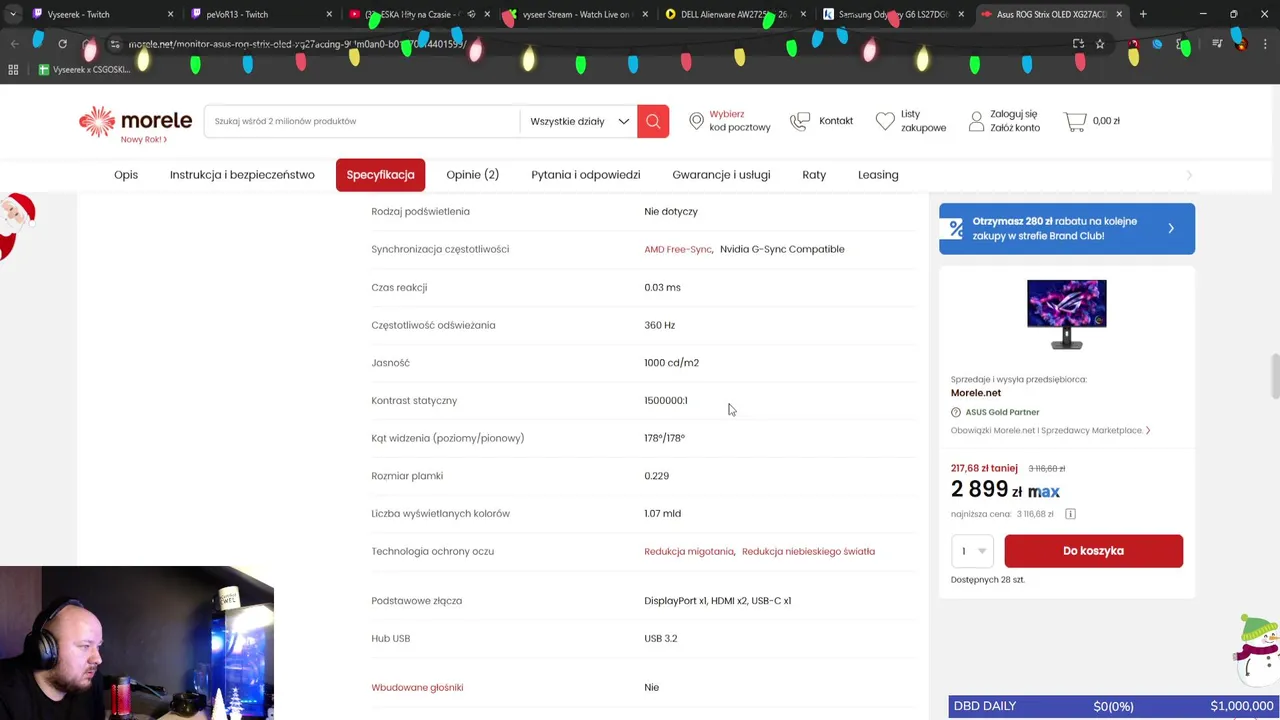Click the location pin postal code icon

[x=697, y=121]
